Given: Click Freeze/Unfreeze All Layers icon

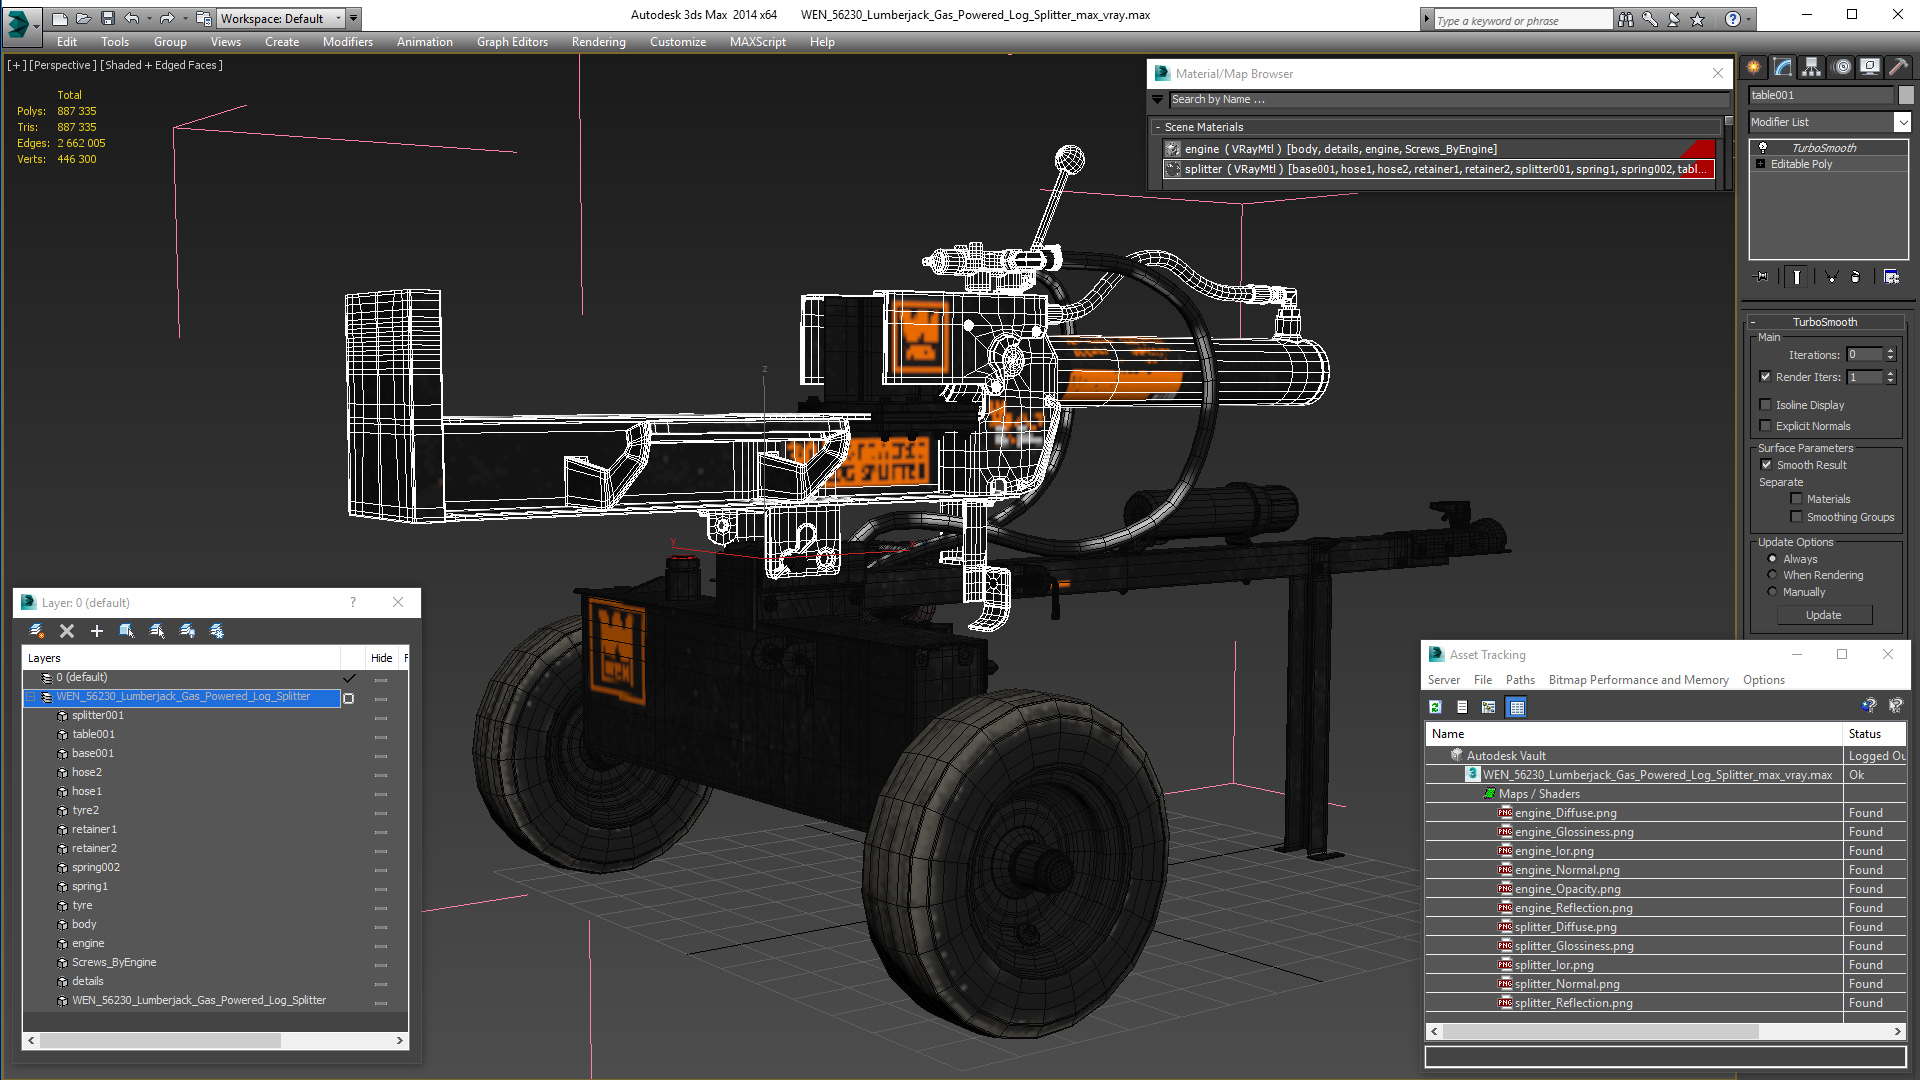Looking at the screenshot, I should 217,631.
